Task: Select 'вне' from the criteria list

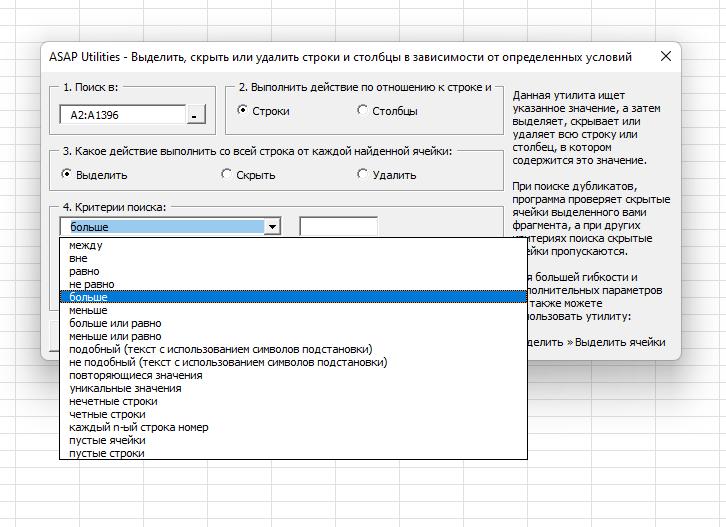Action: pyautogui.click(x=78, y=259)
